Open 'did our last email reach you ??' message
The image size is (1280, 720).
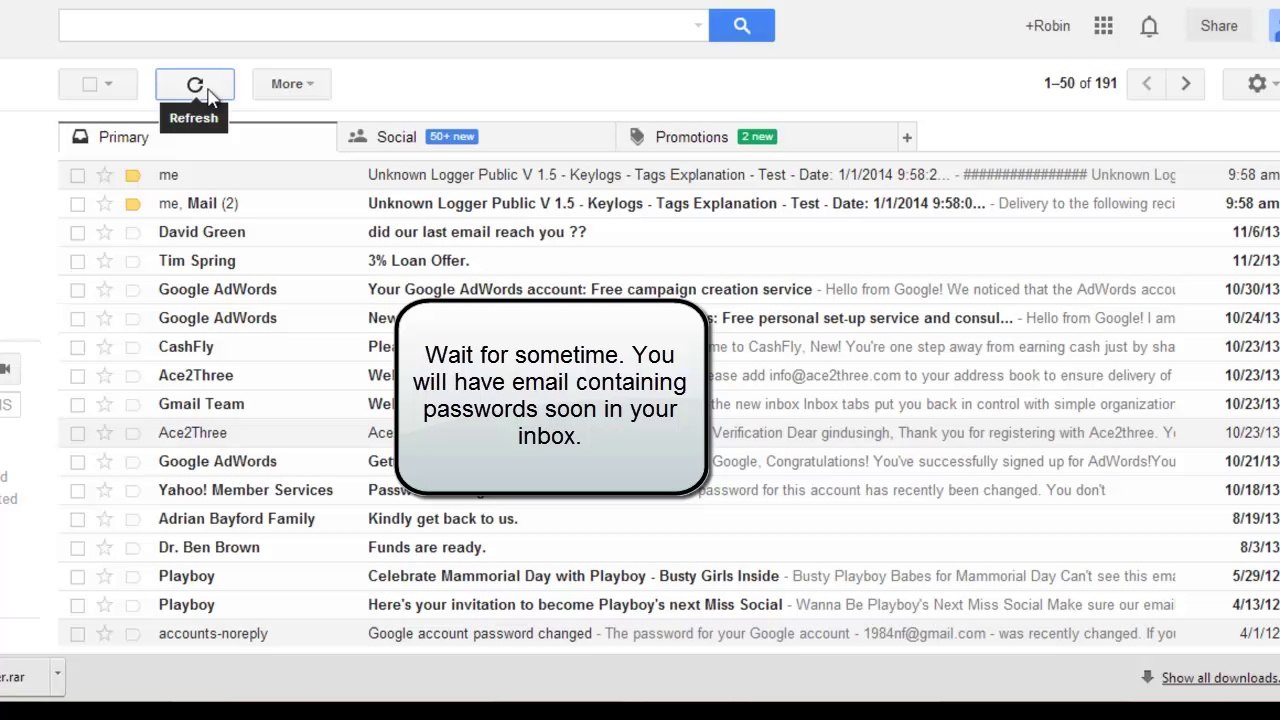477,232
